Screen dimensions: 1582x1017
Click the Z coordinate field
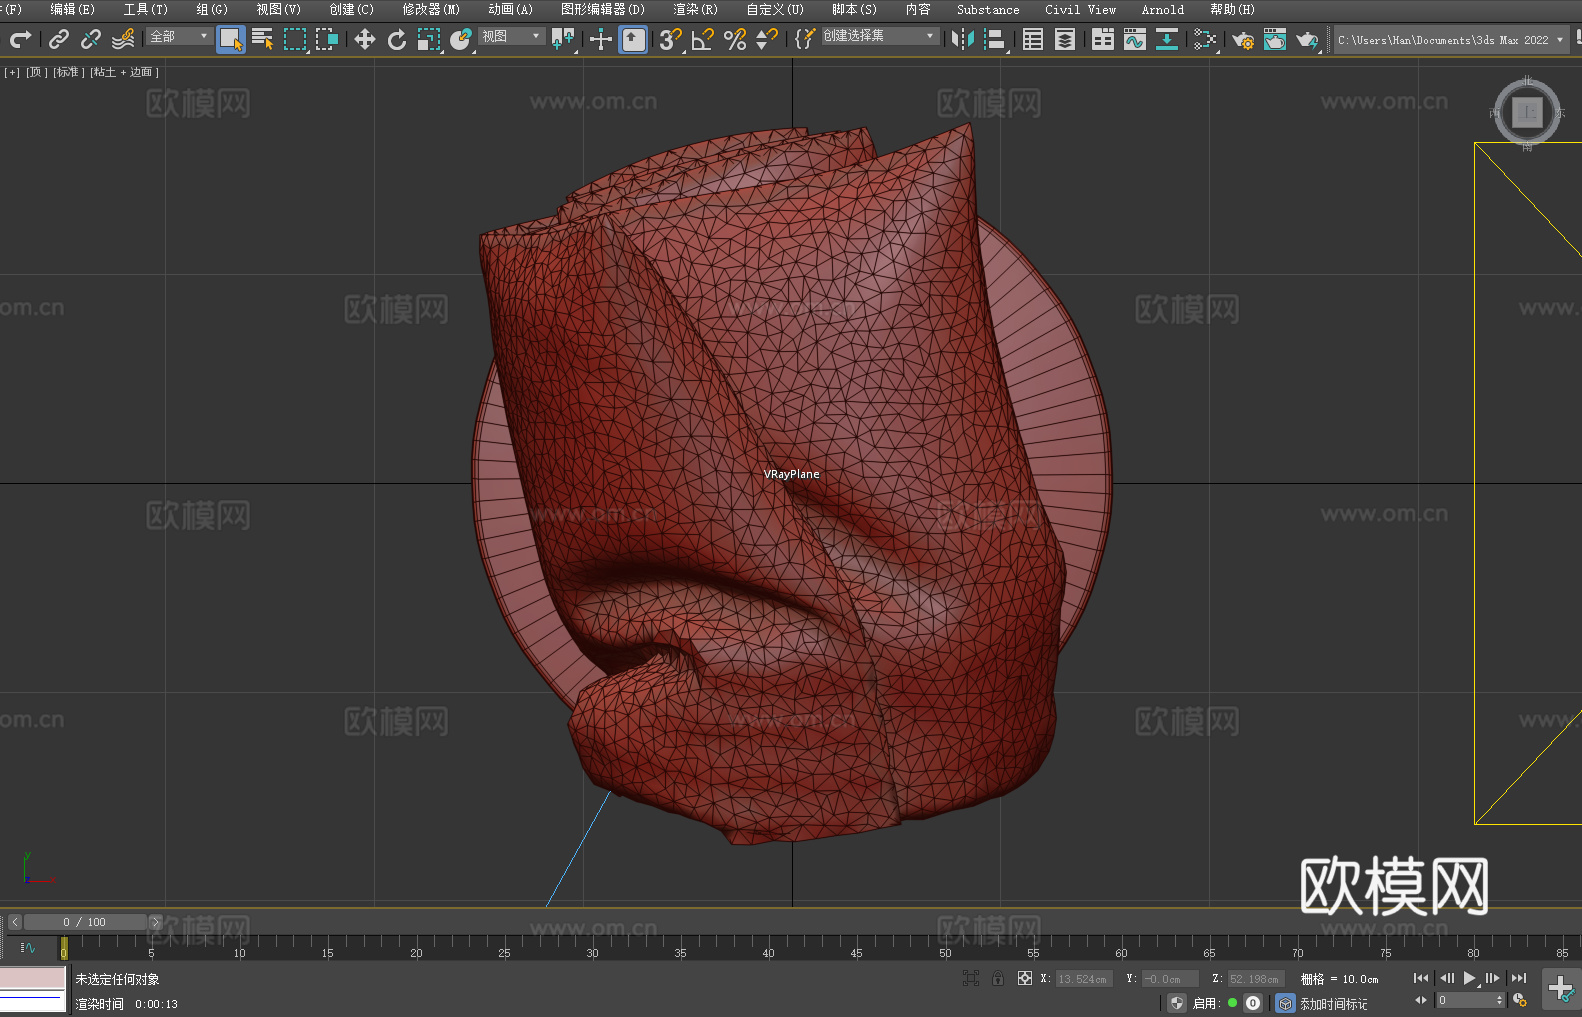point(1256,979)
